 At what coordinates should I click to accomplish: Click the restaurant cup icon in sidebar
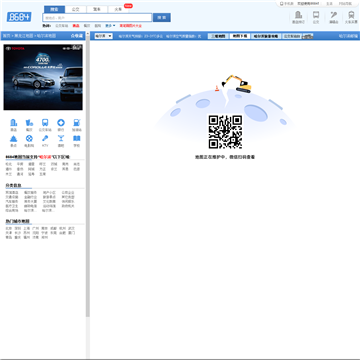(x=29, y=123)
